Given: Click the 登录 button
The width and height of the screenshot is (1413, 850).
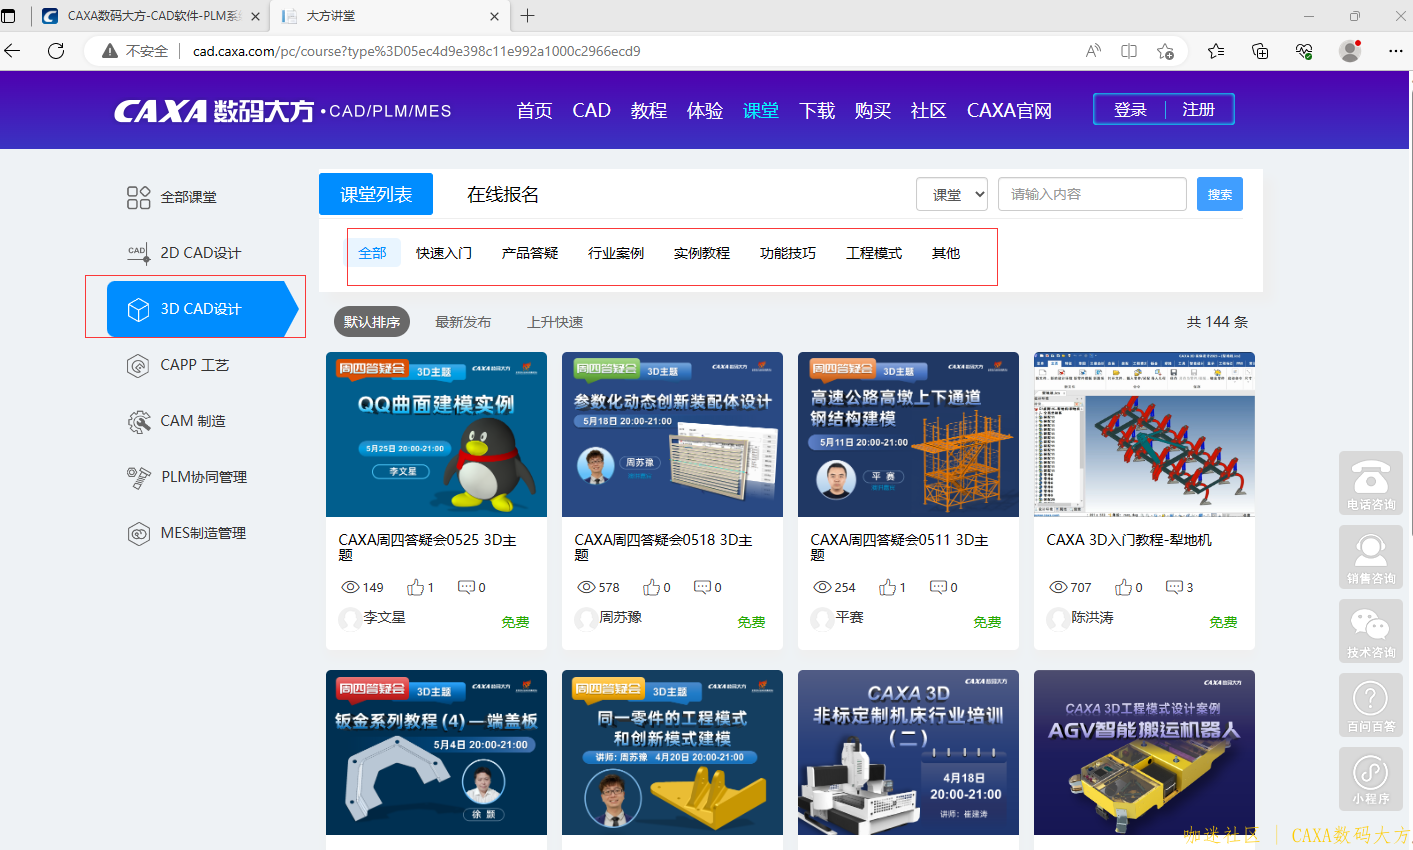Looking at the screenshot, I should (1130, 110).
